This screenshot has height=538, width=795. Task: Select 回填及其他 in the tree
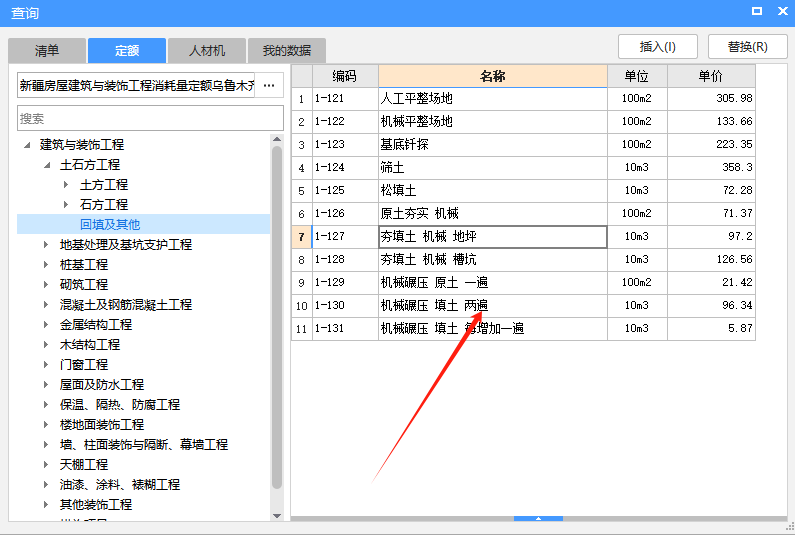pos(110,224)
